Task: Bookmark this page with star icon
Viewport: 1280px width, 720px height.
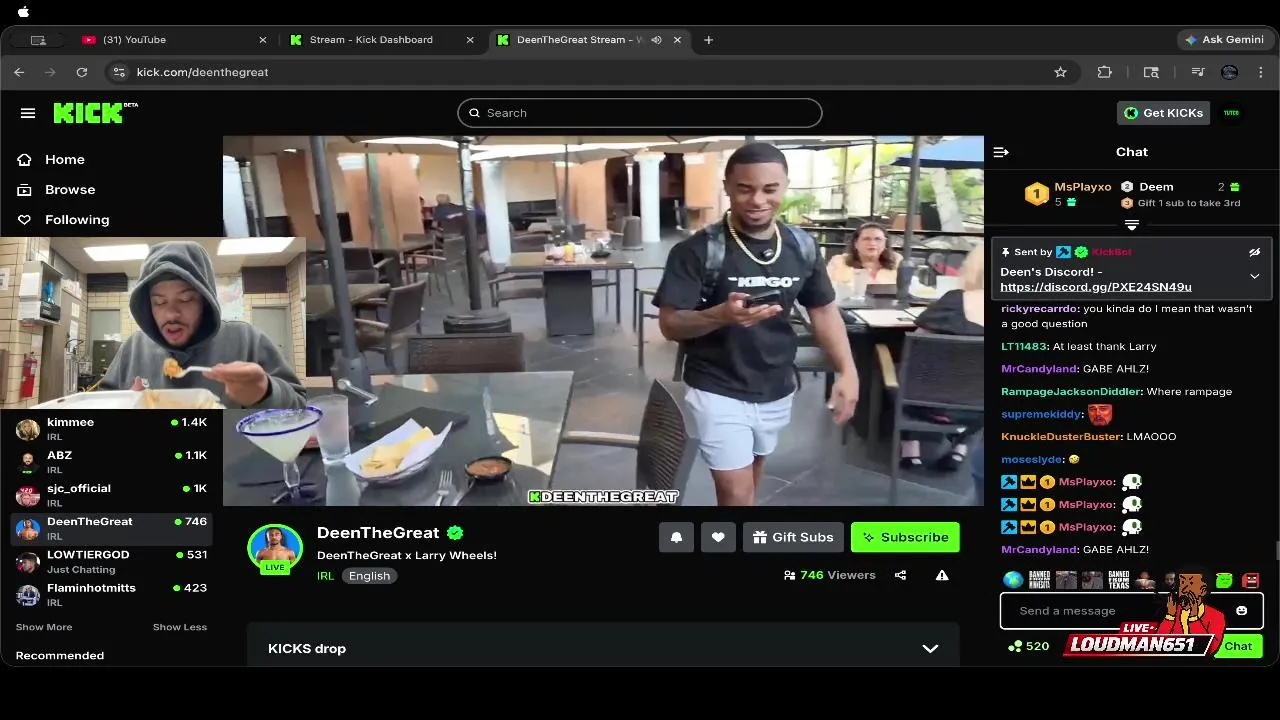Action: pyautogui.click(x=1060, y=72)
